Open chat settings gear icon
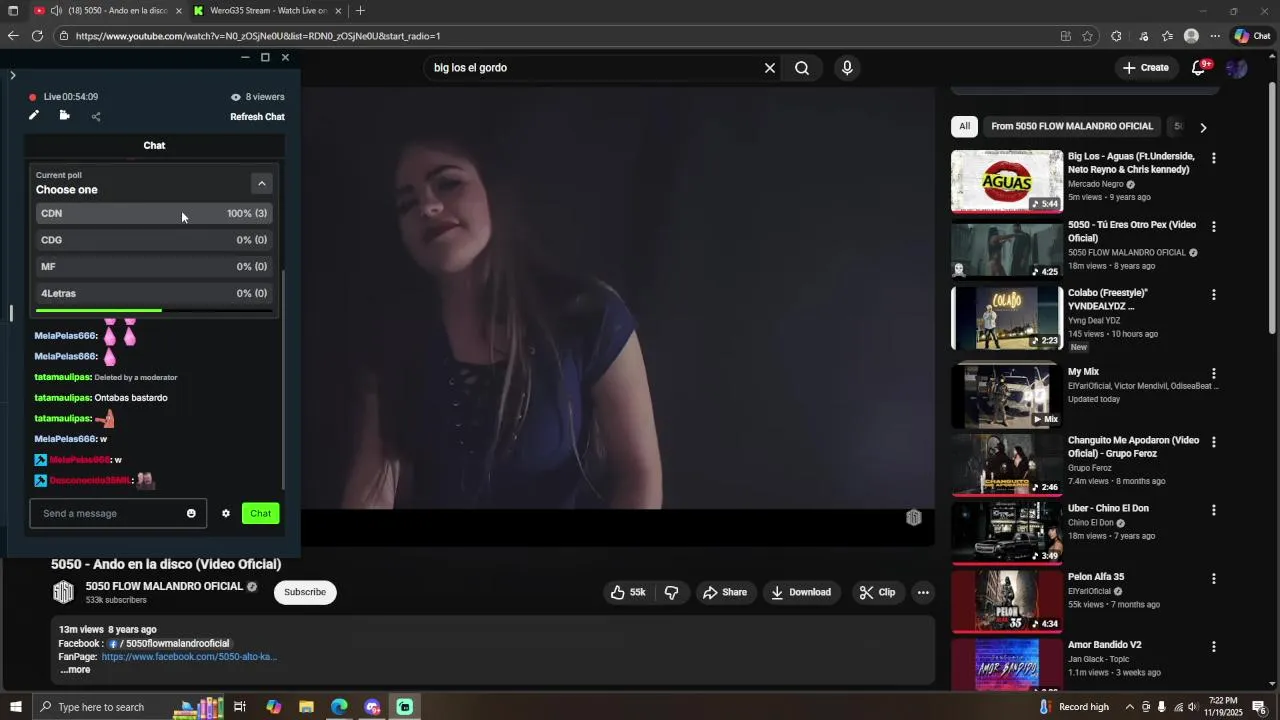 click(226, 514)
